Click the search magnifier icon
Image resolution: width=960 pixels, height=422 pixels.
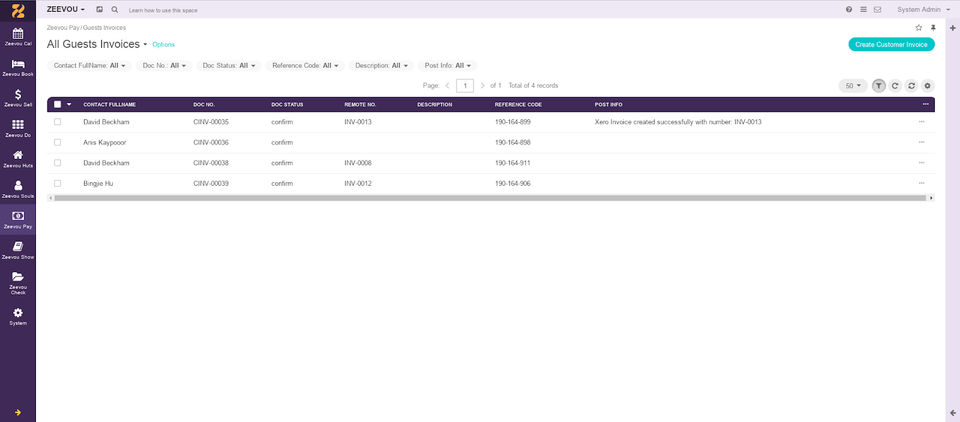(x=114, y=10)
